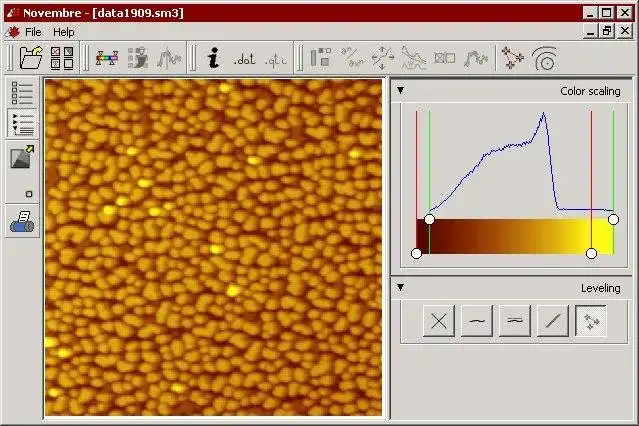Screen dimensions: 639x426
Task: Click the diagonal line plane leveling button
Action: [x=553, y=321]
